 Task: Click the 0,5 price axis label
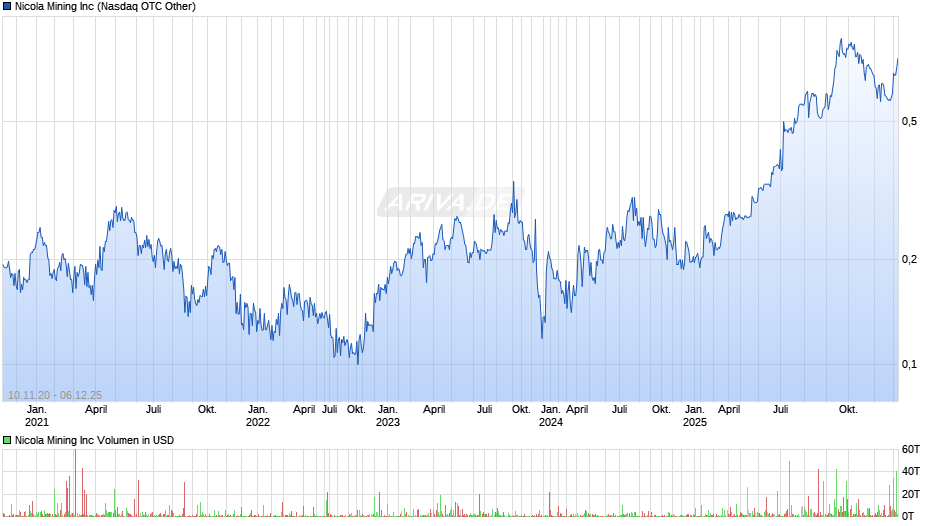pos(909,122)
